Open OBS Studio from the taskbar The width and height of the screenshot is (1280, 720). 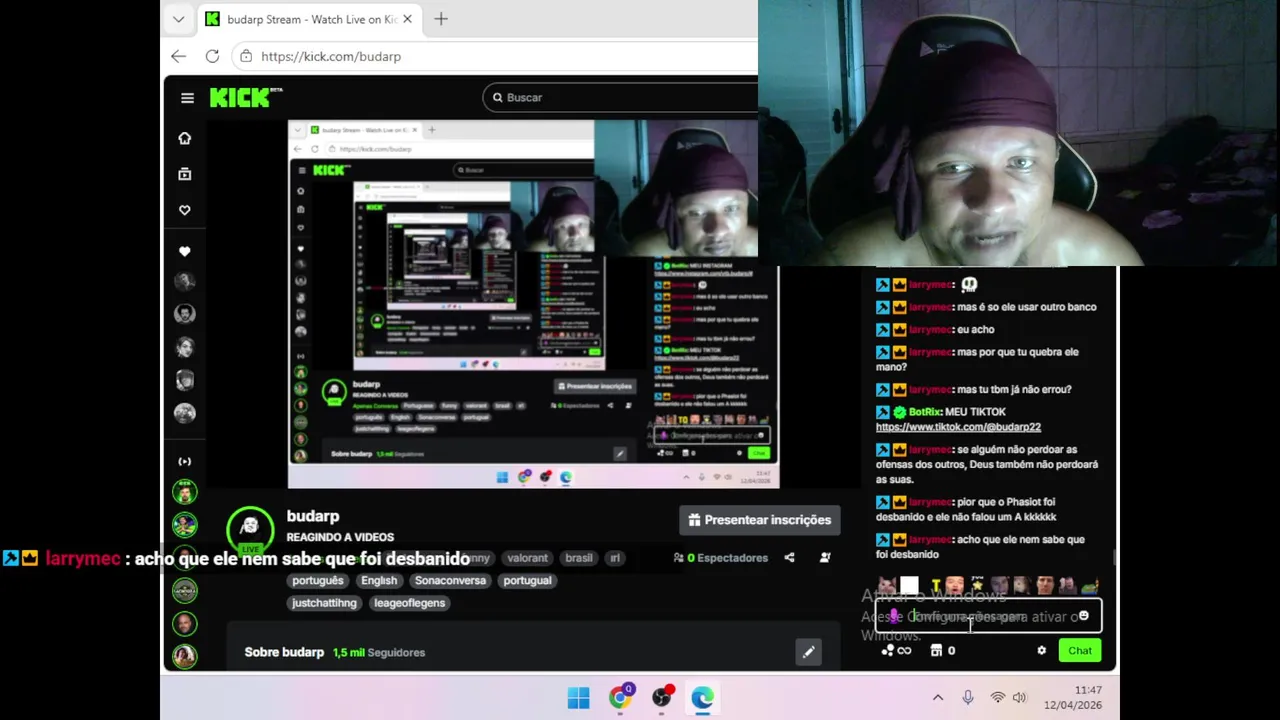tap(661, 698)
